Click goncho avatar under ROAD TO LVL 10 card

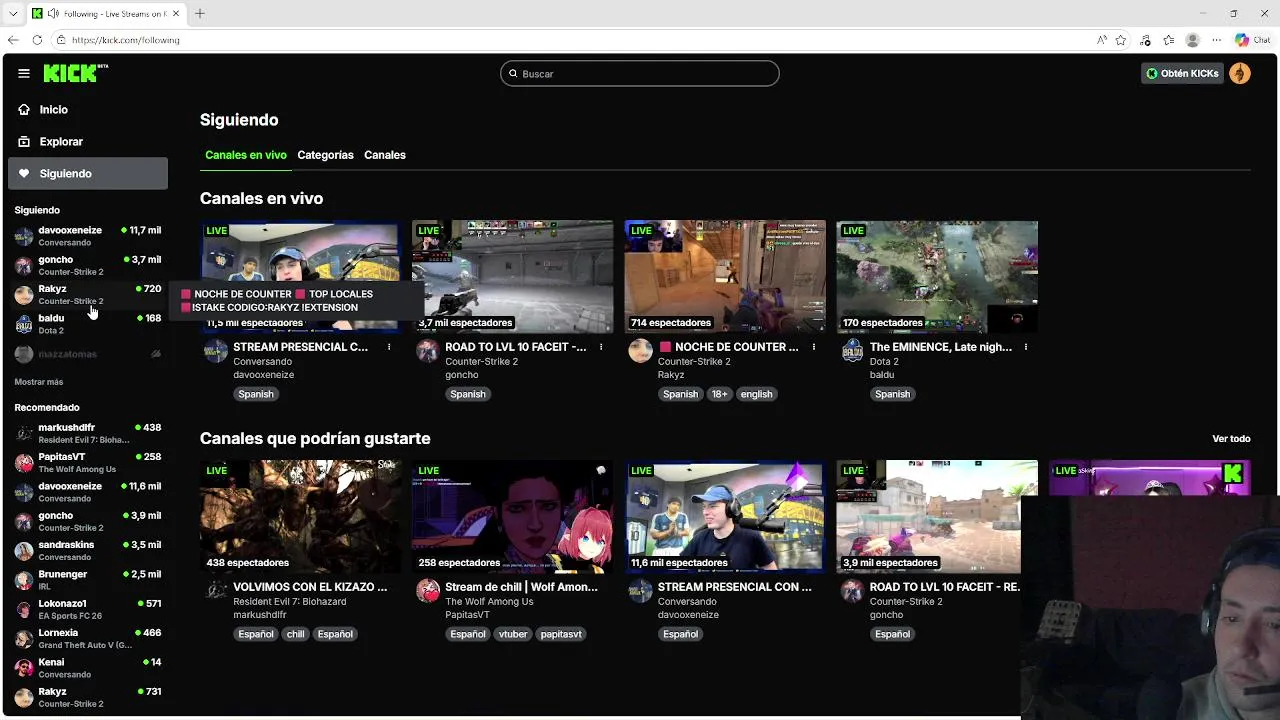pos(427,350)
